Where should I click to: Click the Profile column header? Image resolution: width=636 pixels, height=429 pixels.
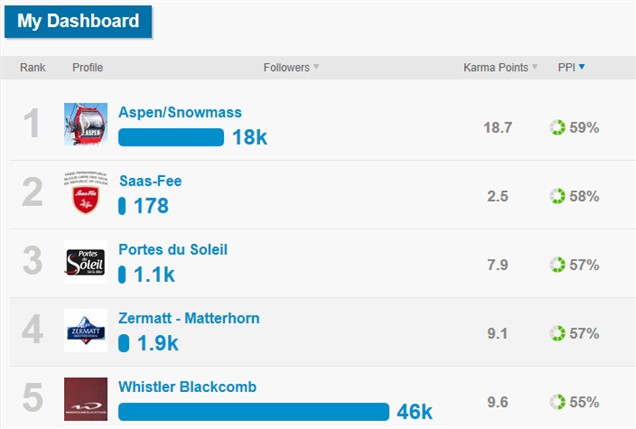(88, 68)
